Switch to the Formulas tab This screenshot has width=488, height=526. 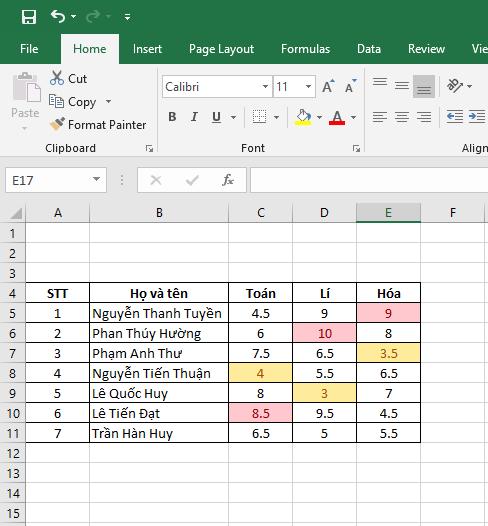pyautogui.click(x=305, y=49)
